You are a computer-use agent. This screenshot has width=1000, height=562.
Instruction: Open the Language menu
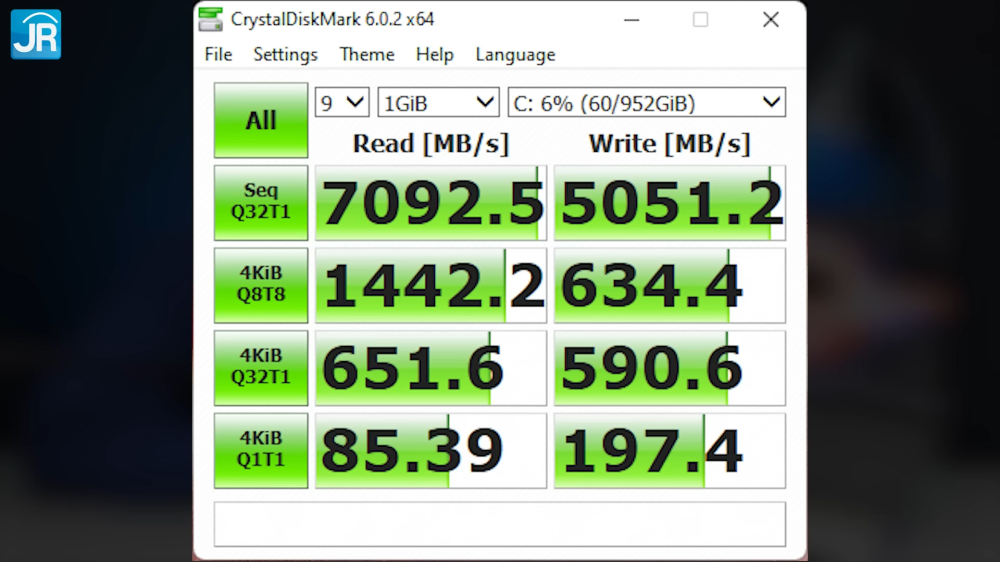(515, 55)
